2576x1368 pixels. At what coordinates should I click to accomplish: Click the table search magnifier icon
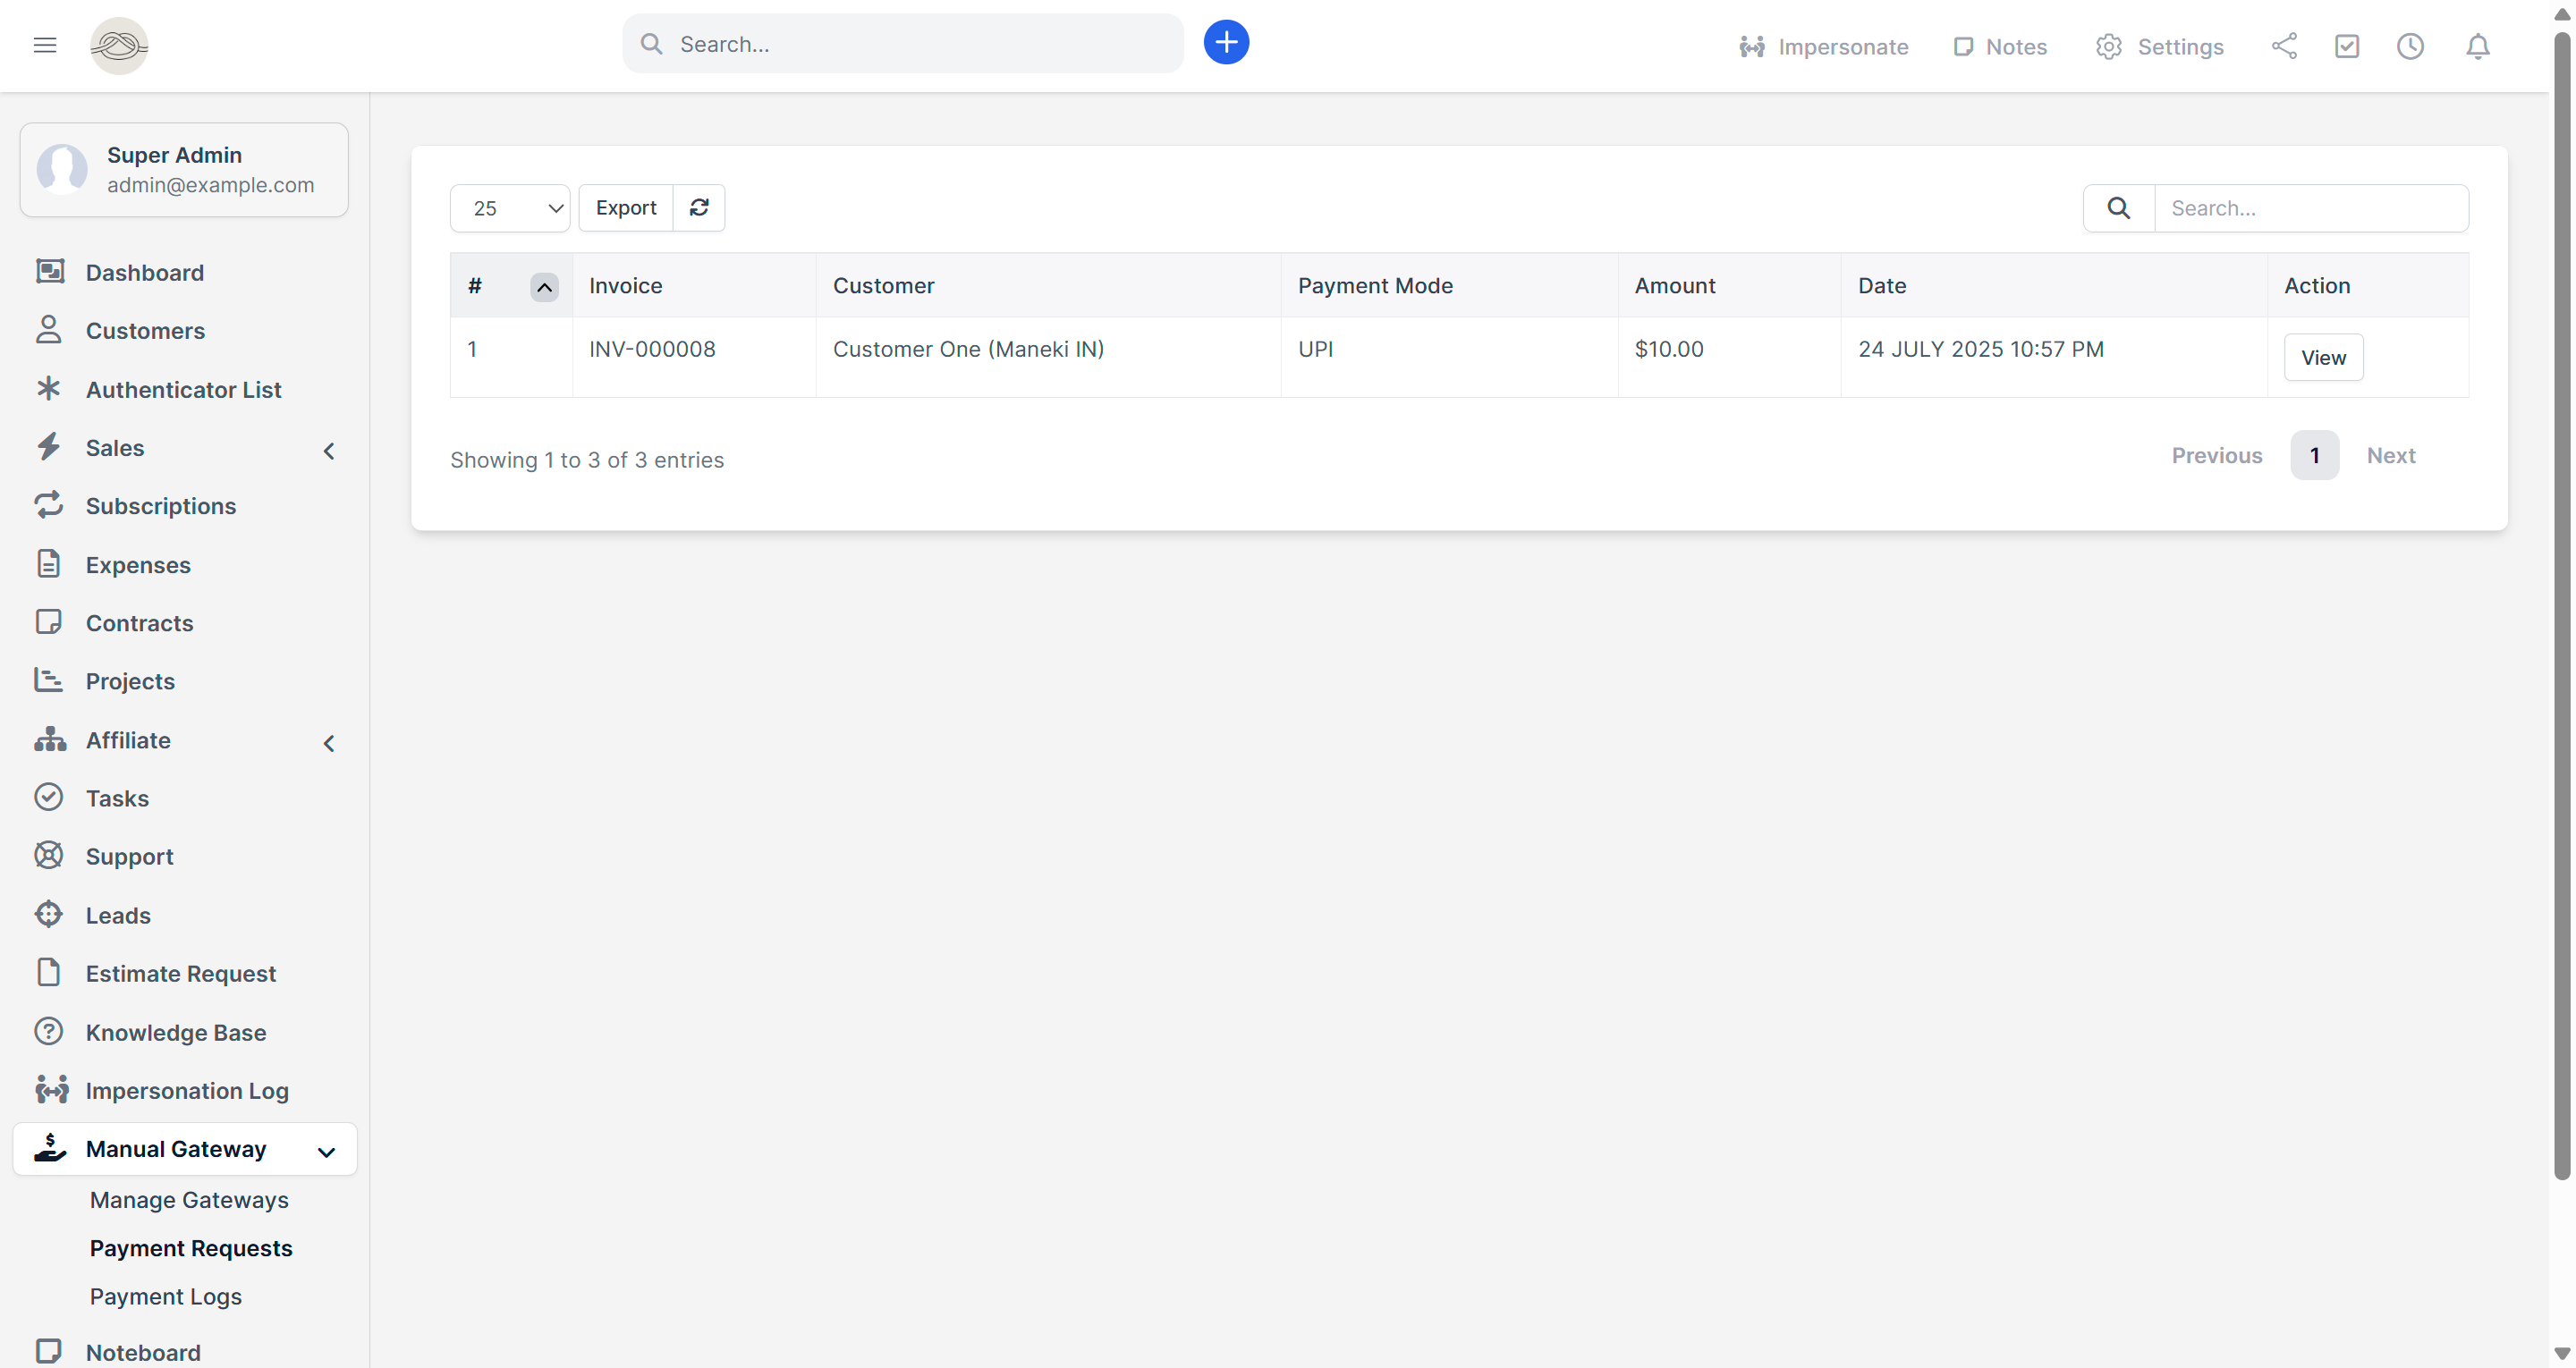2119,208
